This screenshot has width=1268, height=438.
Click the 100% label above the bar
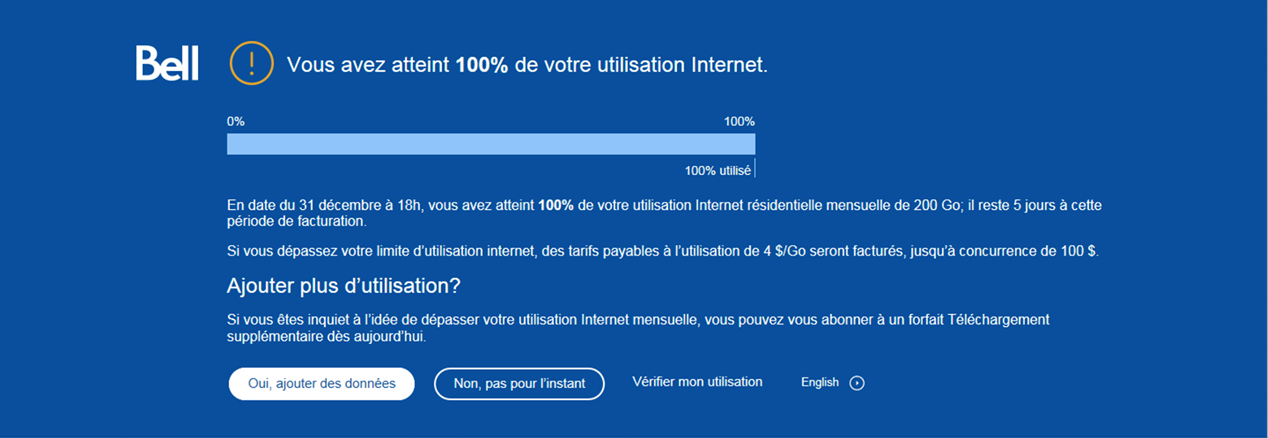click(x=739, y=121)
